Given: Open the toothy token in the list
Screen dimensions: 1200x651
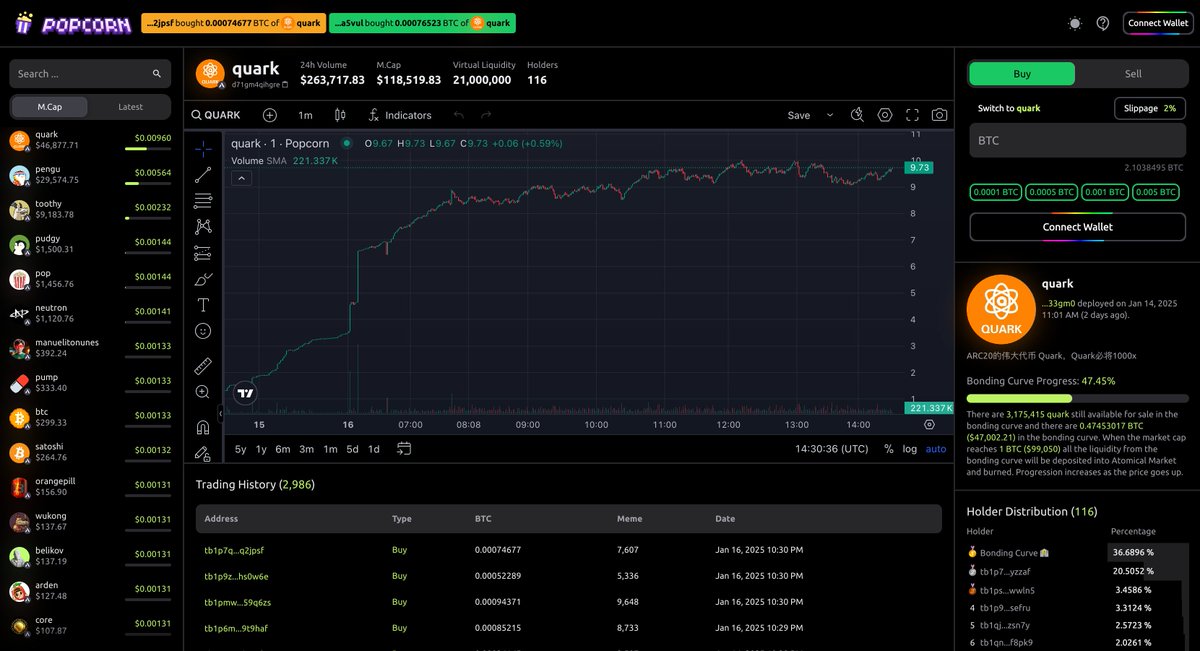Looking at the screenshot, I should pyautogui.click(x=91, y=209).
